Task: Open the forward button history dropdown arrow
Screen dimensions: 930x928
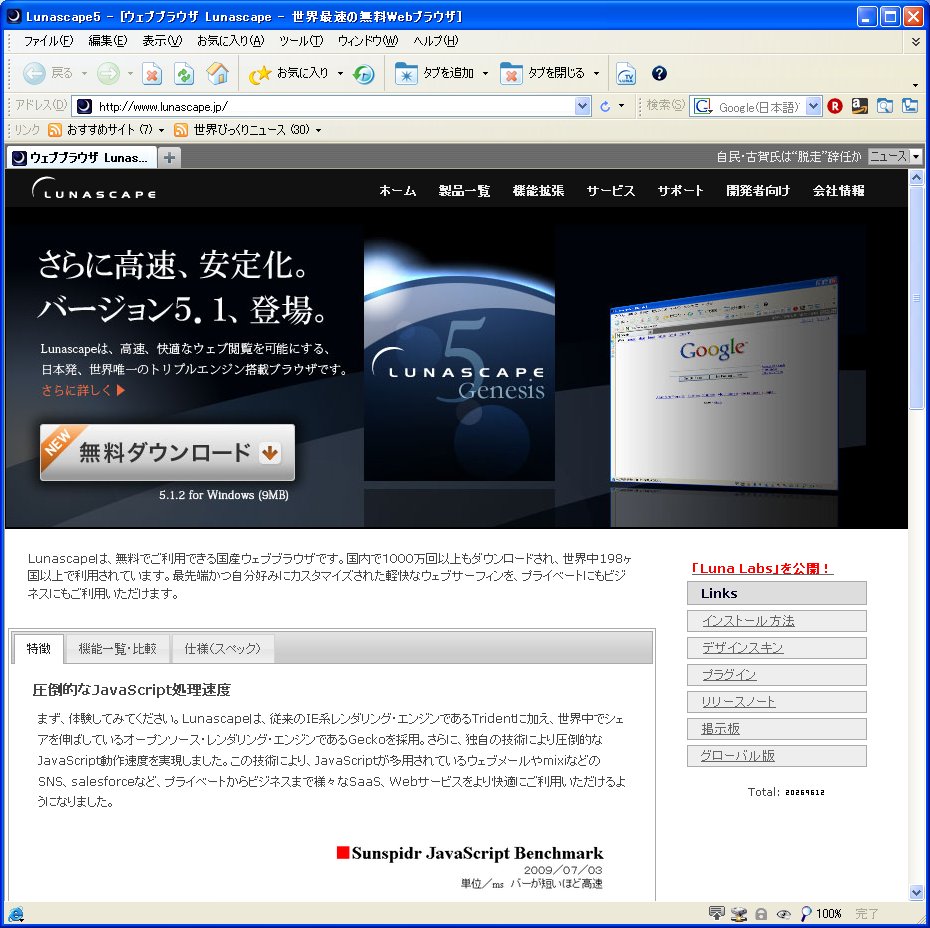Action: point(130,74)
